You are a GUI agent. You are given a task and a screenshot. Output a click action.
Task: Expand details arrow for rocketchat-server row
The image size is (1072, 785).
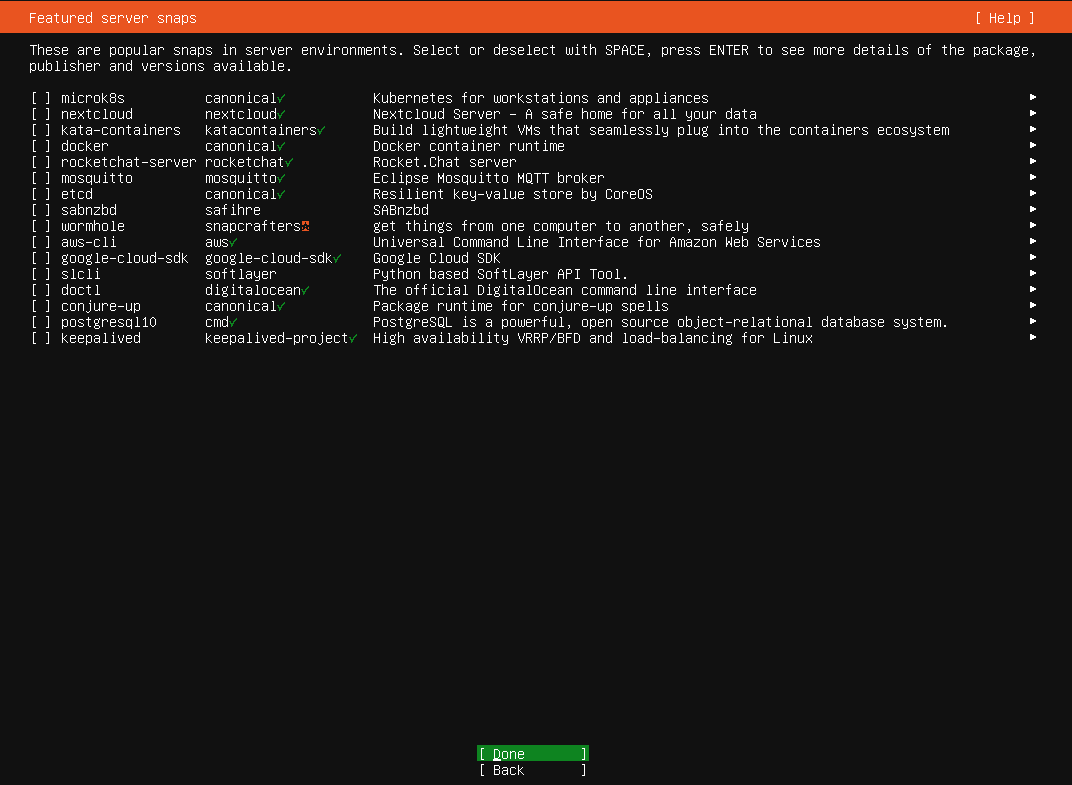tap(1033, 161)
